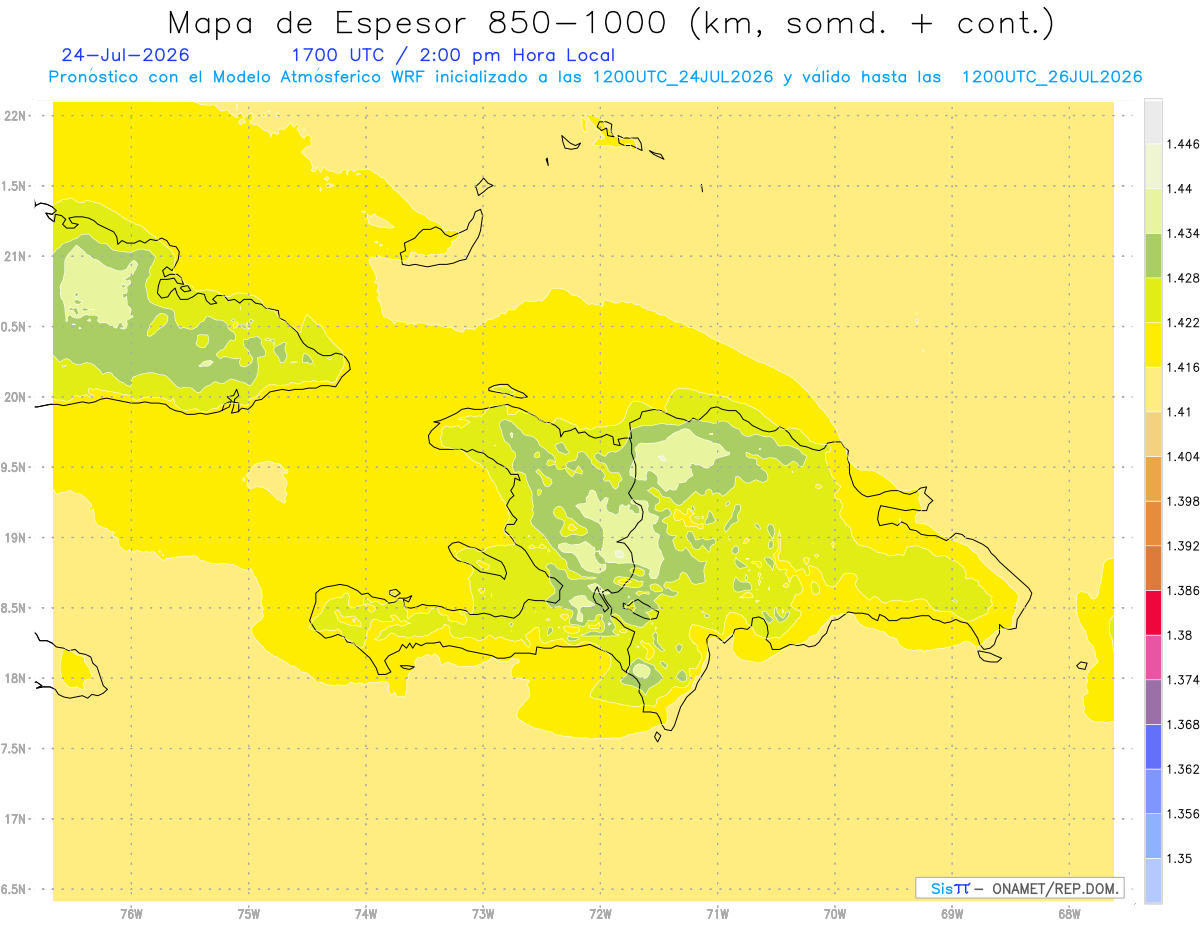The height and width of the screenshot is (927, 1200).
Task: Click the 70W longitude axis label
Action: coord(835,913)
